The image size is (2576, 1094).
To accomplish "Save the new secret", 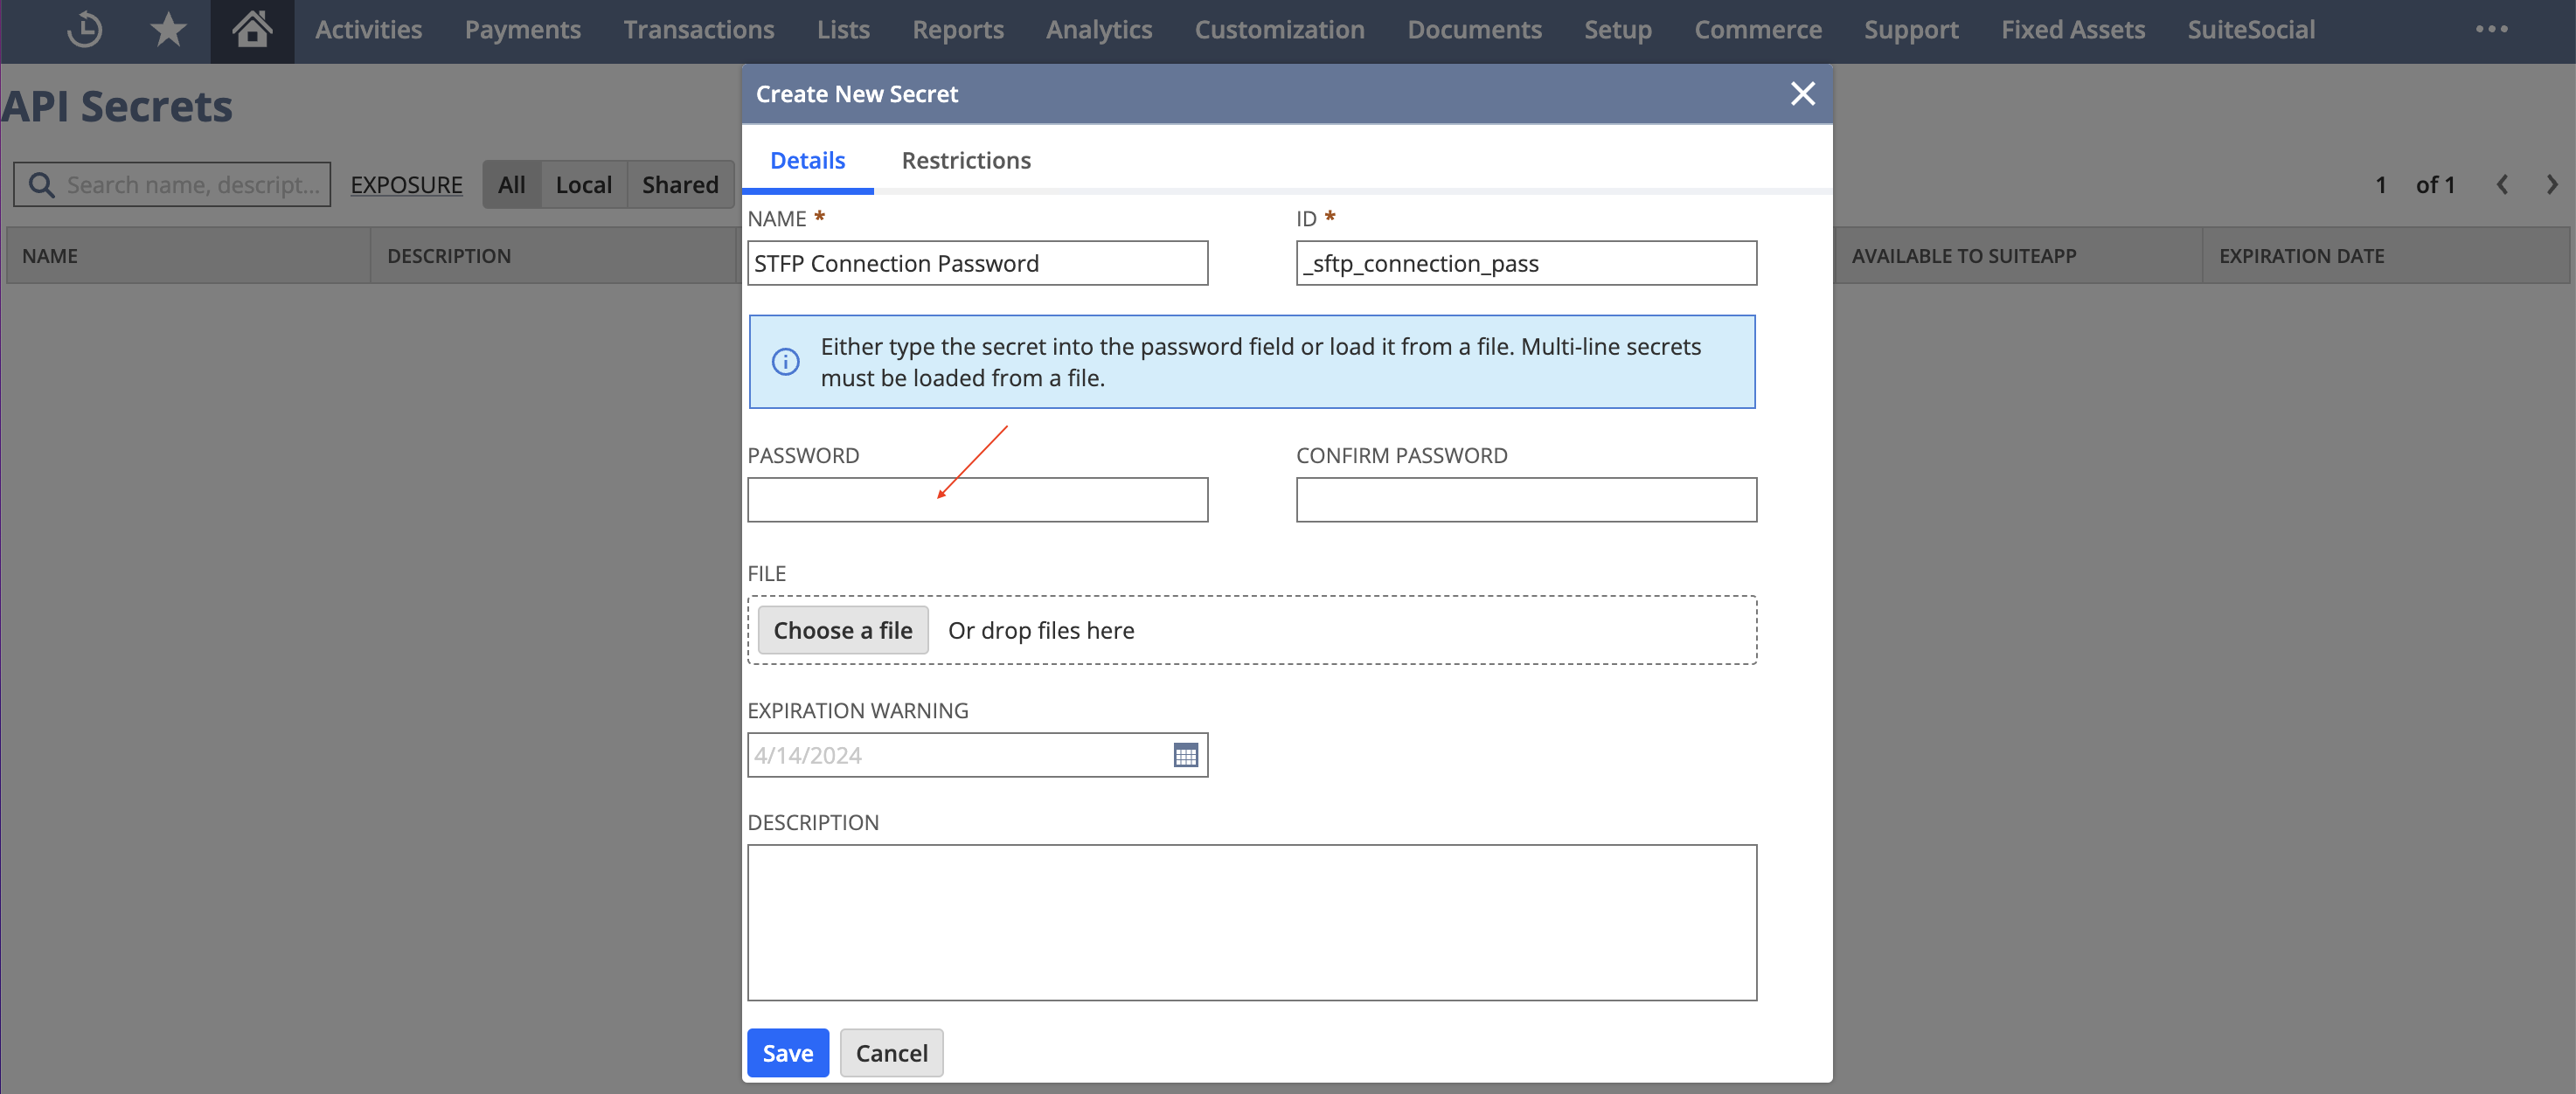I will click(787, 1052).
